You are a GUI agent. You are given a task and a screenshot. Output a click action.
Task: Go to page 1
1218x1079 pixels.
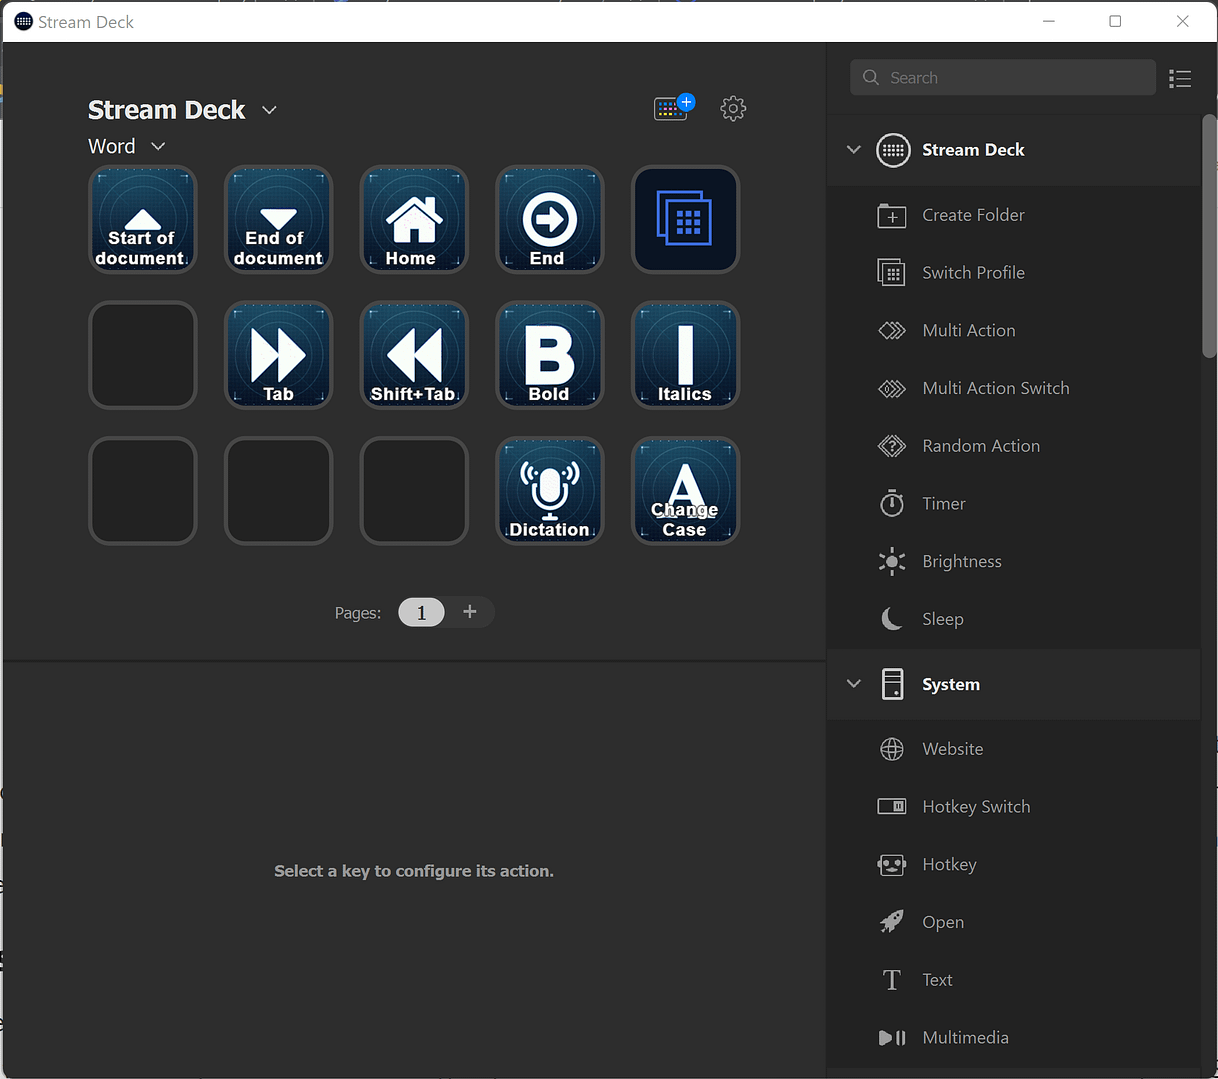421,612
